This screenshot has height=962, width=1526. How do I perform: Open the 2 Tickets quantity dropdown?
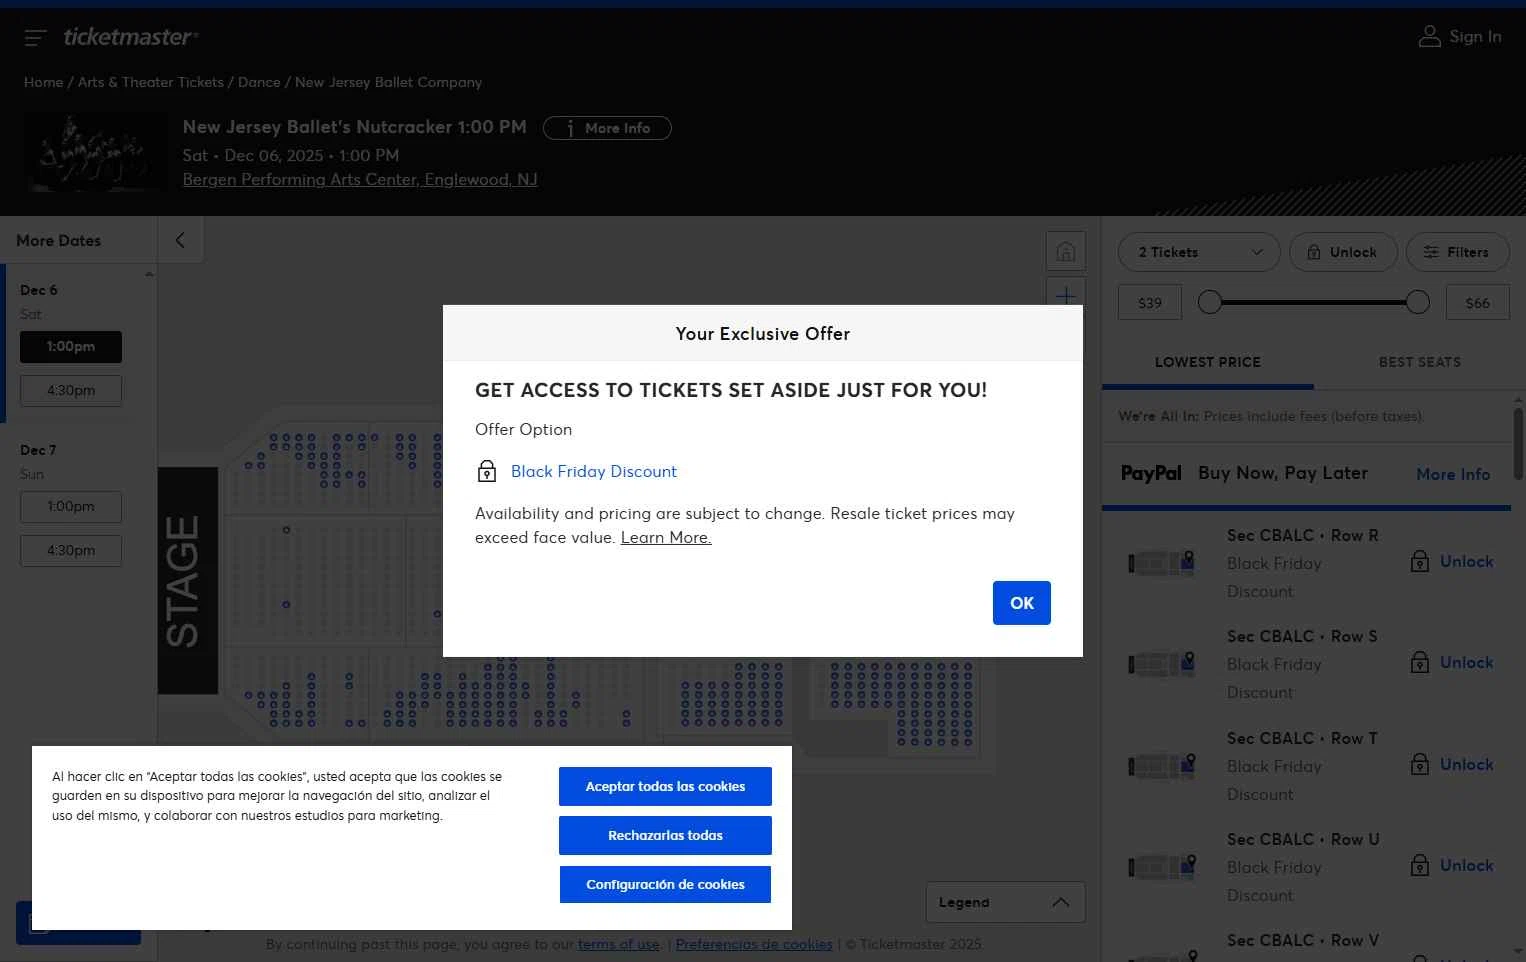(x=1199, y=252)
